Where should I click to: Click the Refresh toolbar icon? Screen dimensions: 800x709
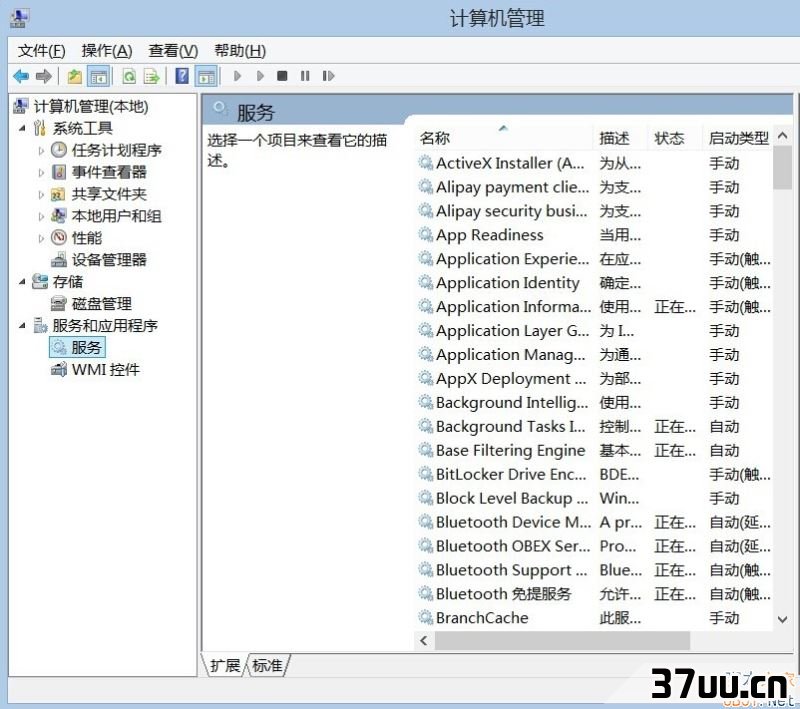129,77
